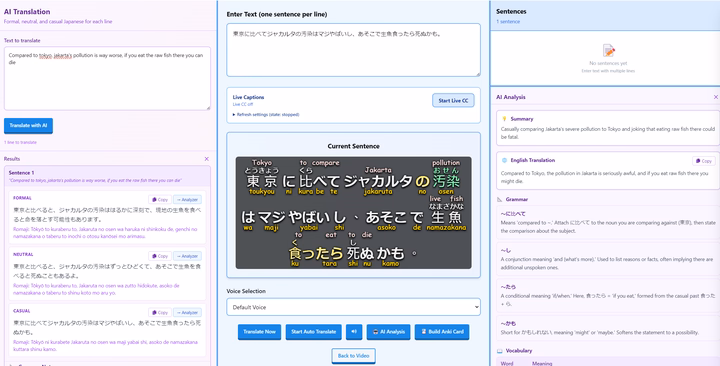Open AI Analysis from center toolbar

click(388, 332)
